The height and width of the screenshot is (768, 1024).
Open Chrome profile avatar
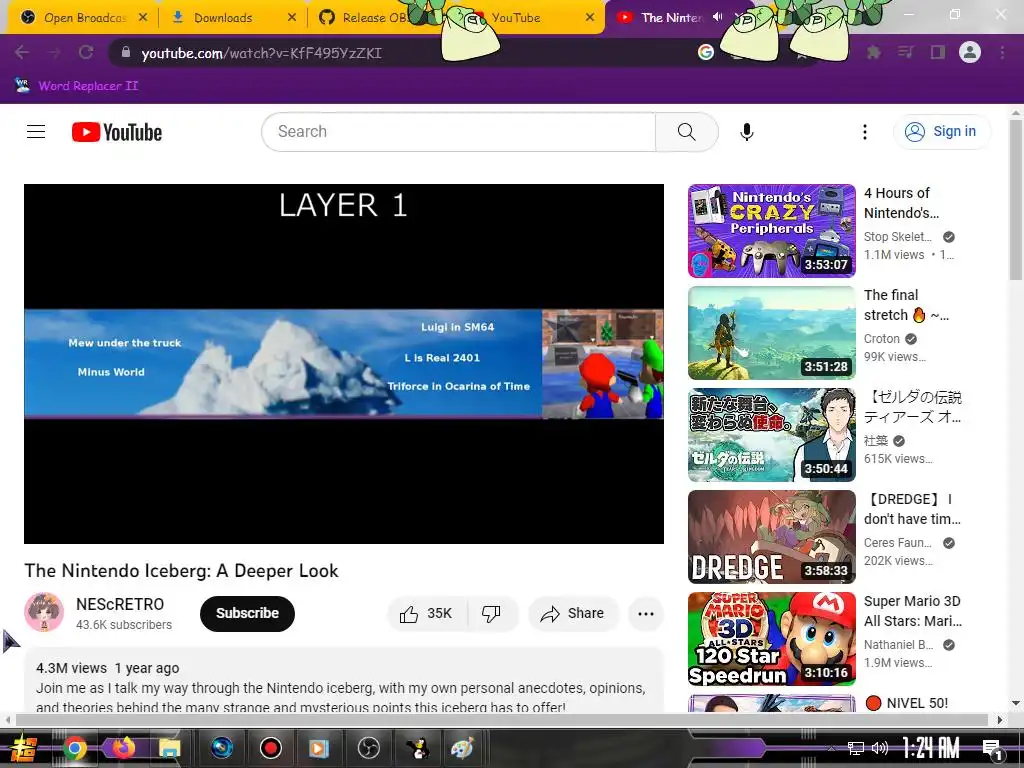[970, 52]
